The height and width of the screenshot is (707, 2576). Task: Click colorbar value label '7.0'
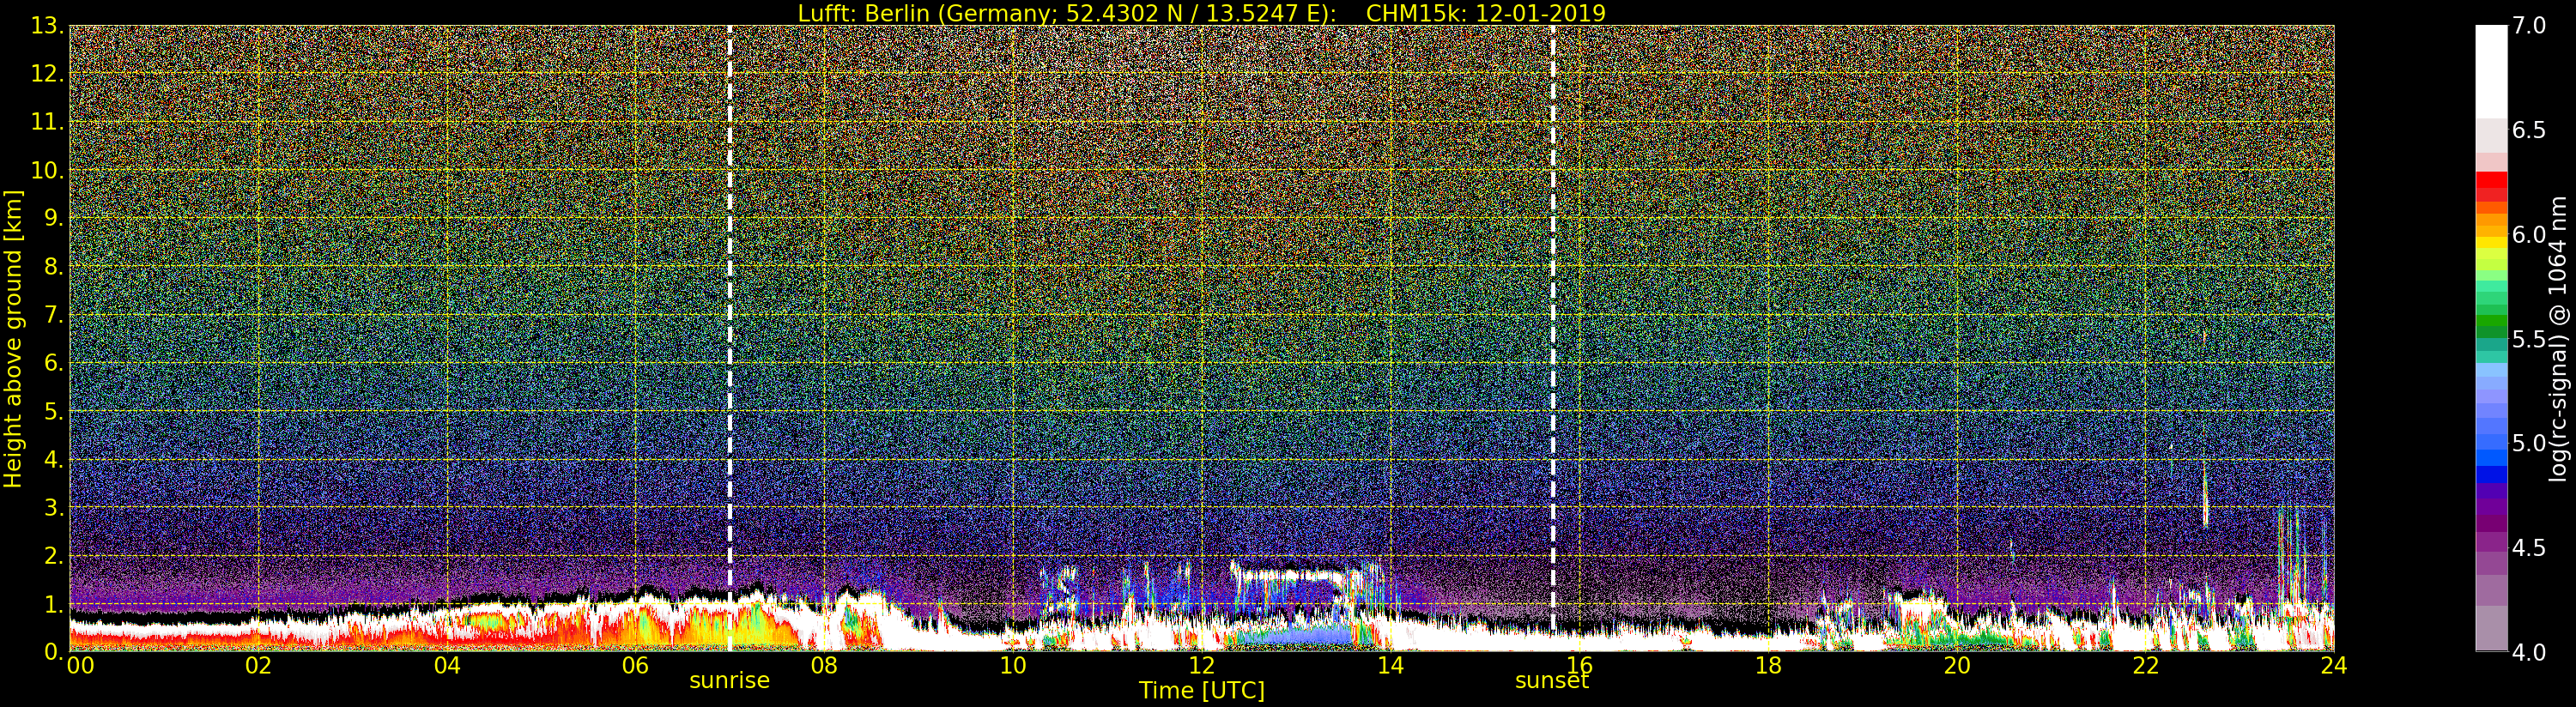[2529, 26]
